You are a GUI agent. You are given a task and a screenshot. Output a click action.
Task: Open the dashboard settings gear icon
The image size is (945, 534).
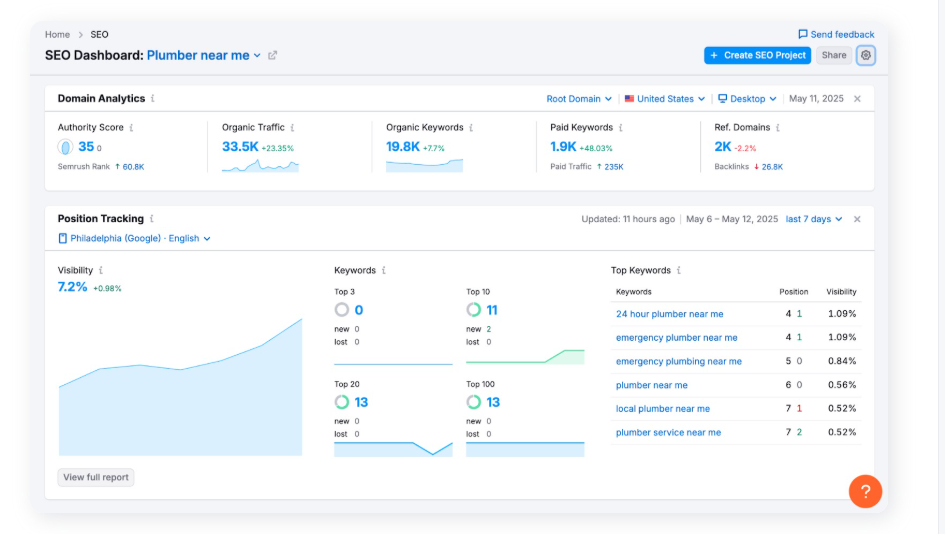pos(865,55)
